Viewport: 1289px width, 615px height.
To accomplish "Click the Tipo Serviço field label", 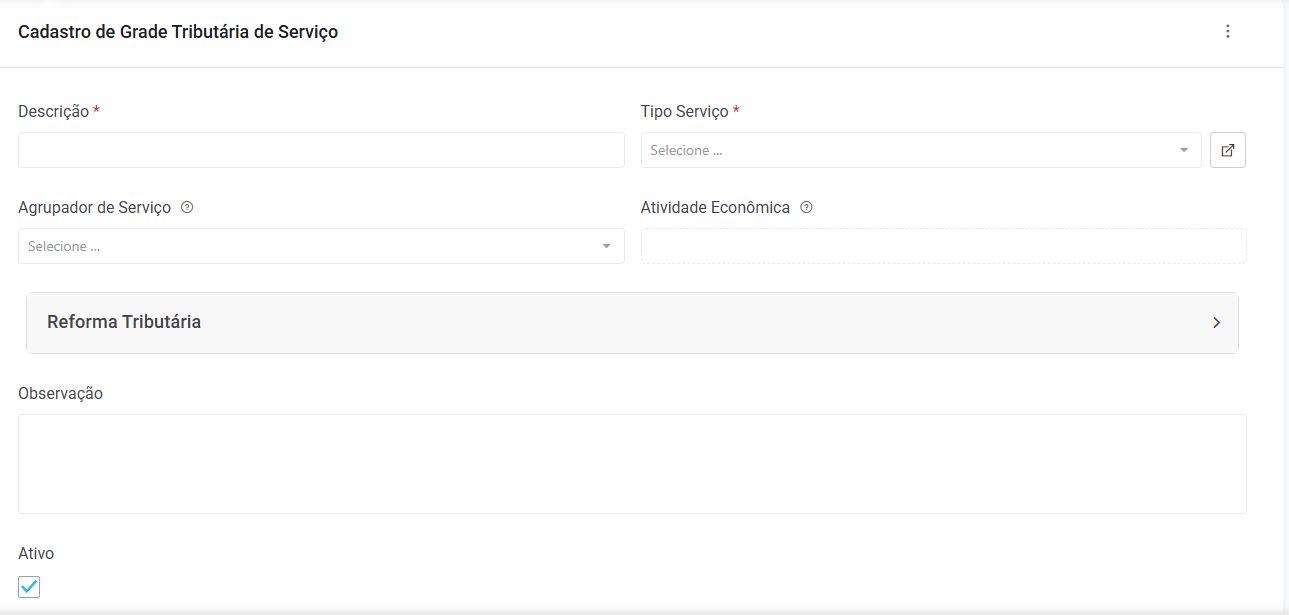I will (x=684, y=112).
